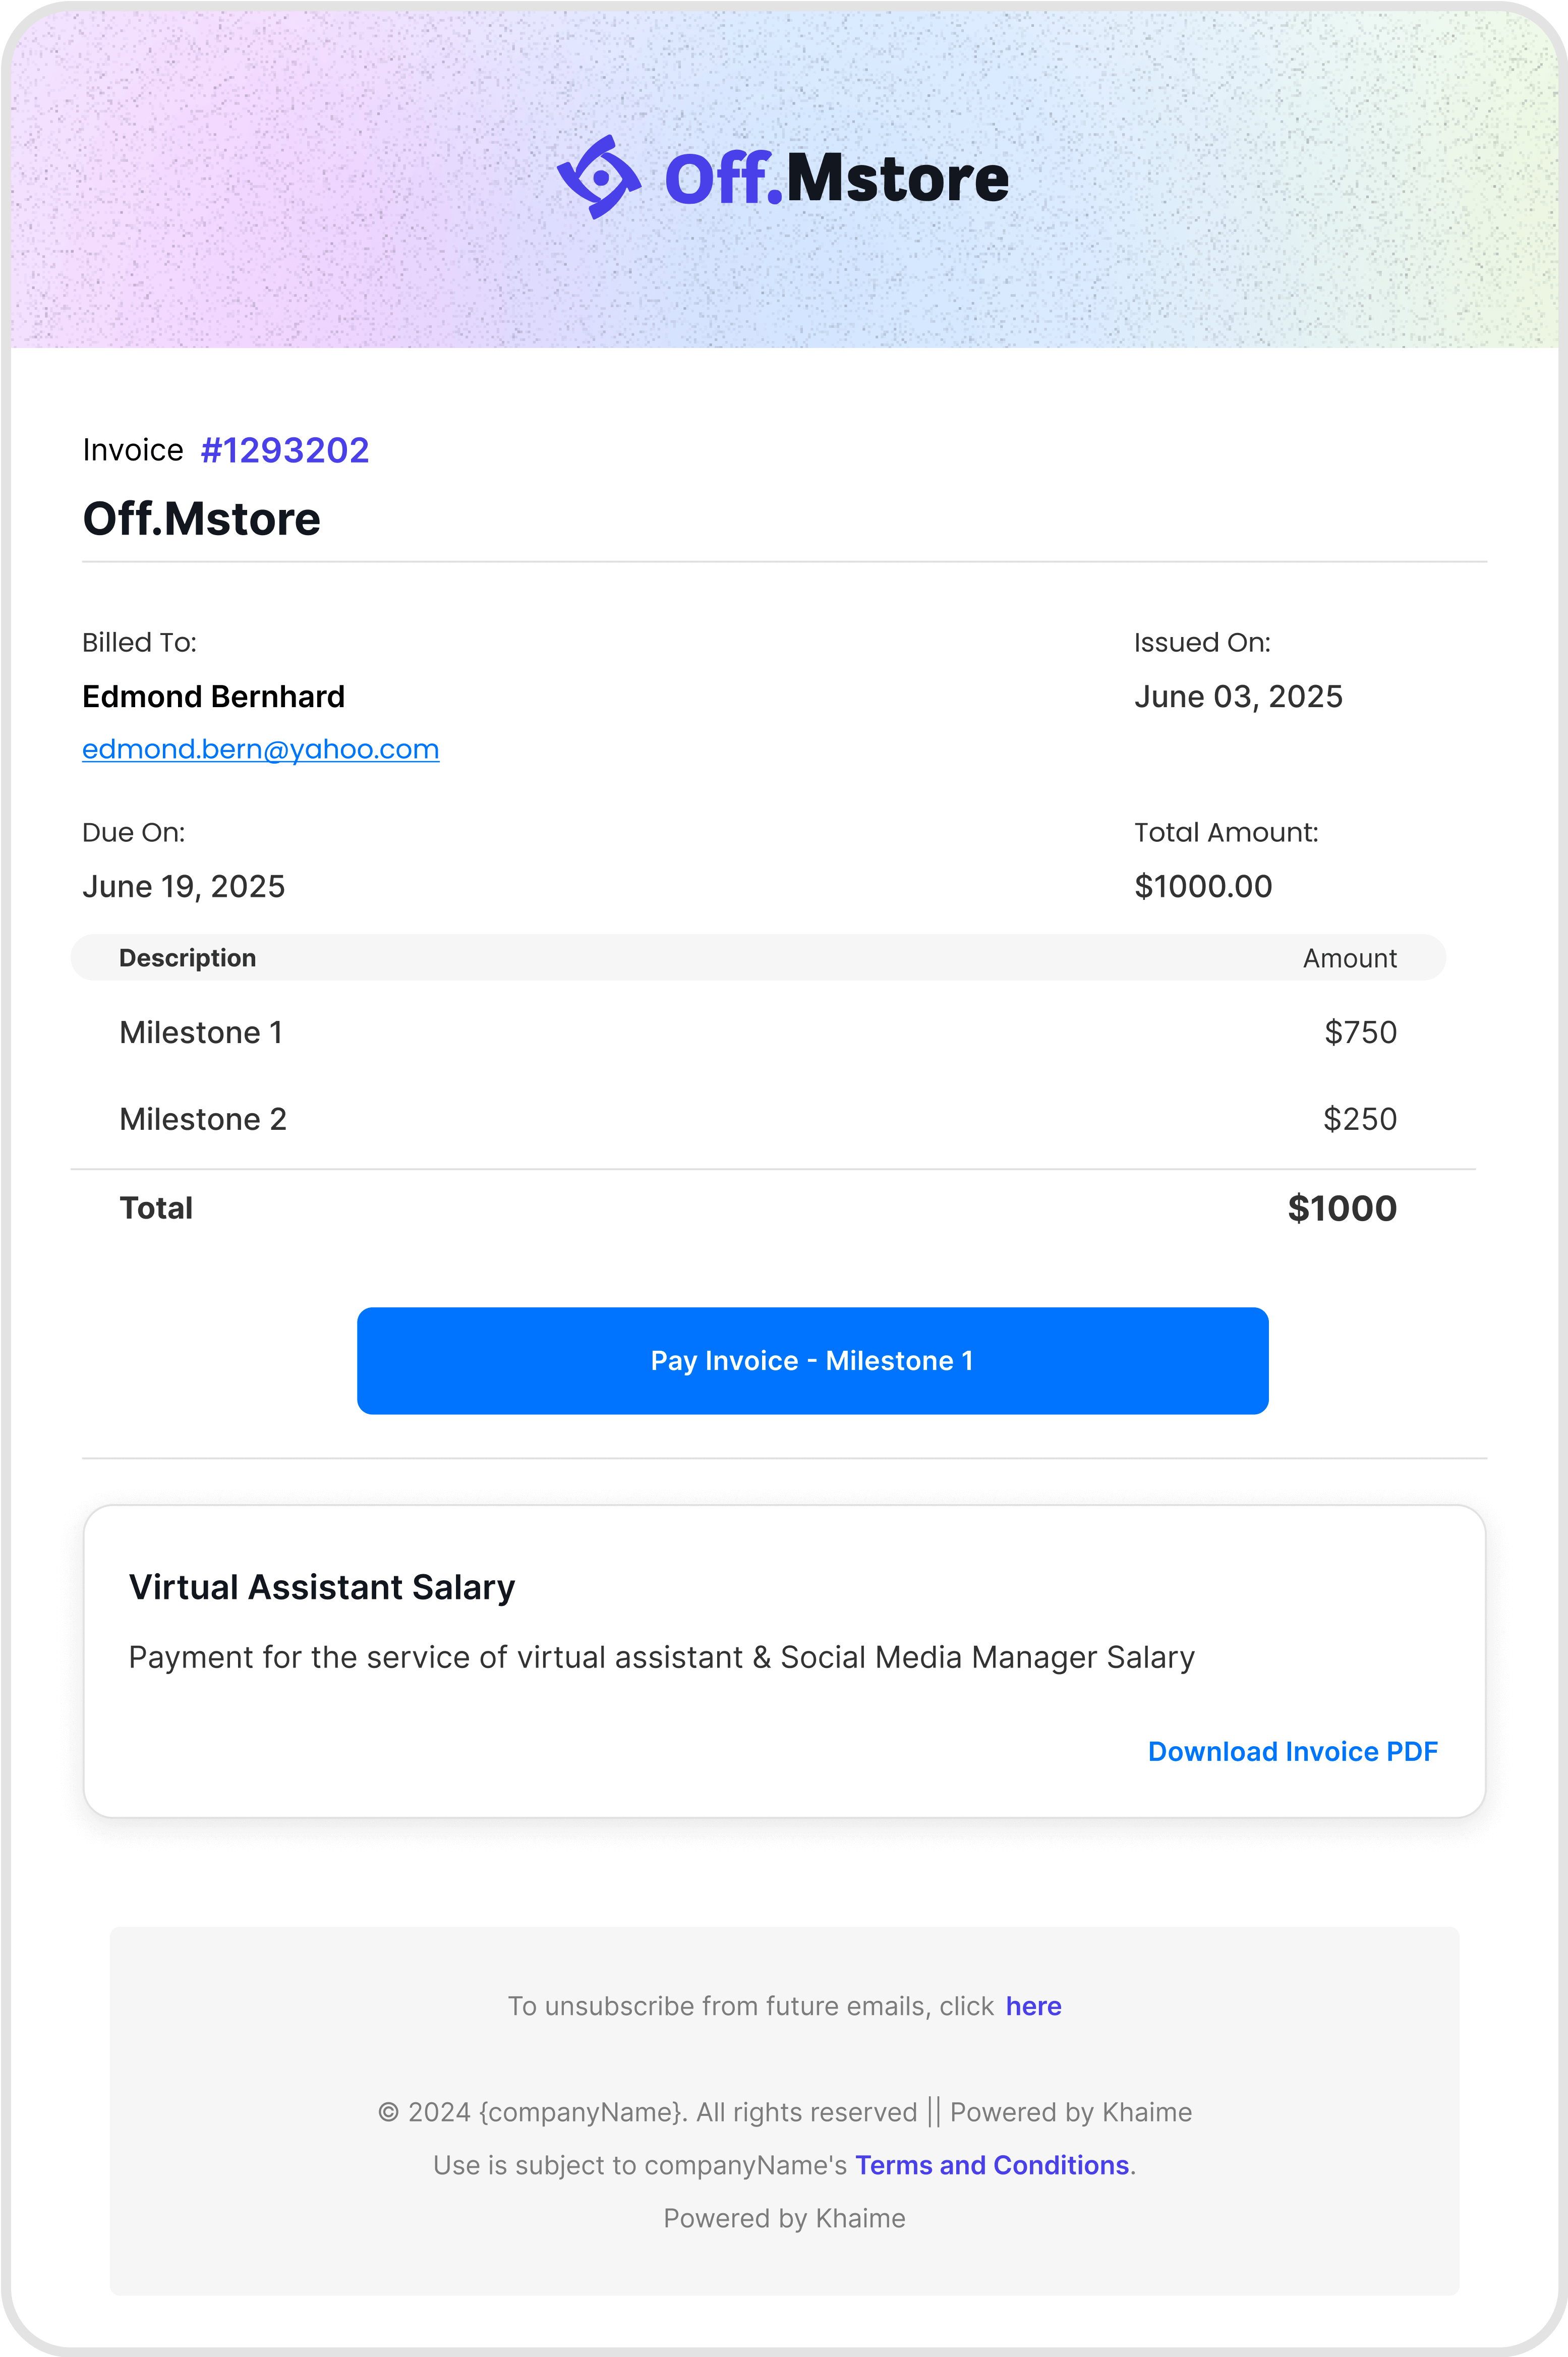The image size is (1568, 2357).
Task: Click the Total row label
Action: tap(156, 1208)
